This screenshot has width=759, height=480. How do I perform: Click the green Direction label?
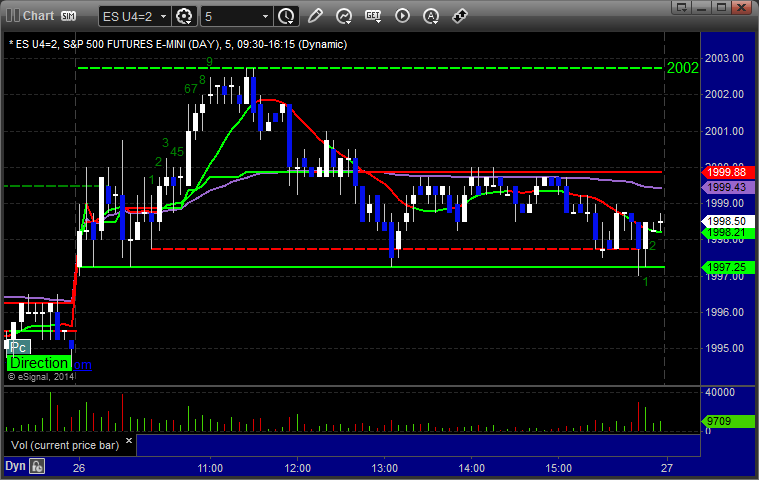tap(39, 363)
